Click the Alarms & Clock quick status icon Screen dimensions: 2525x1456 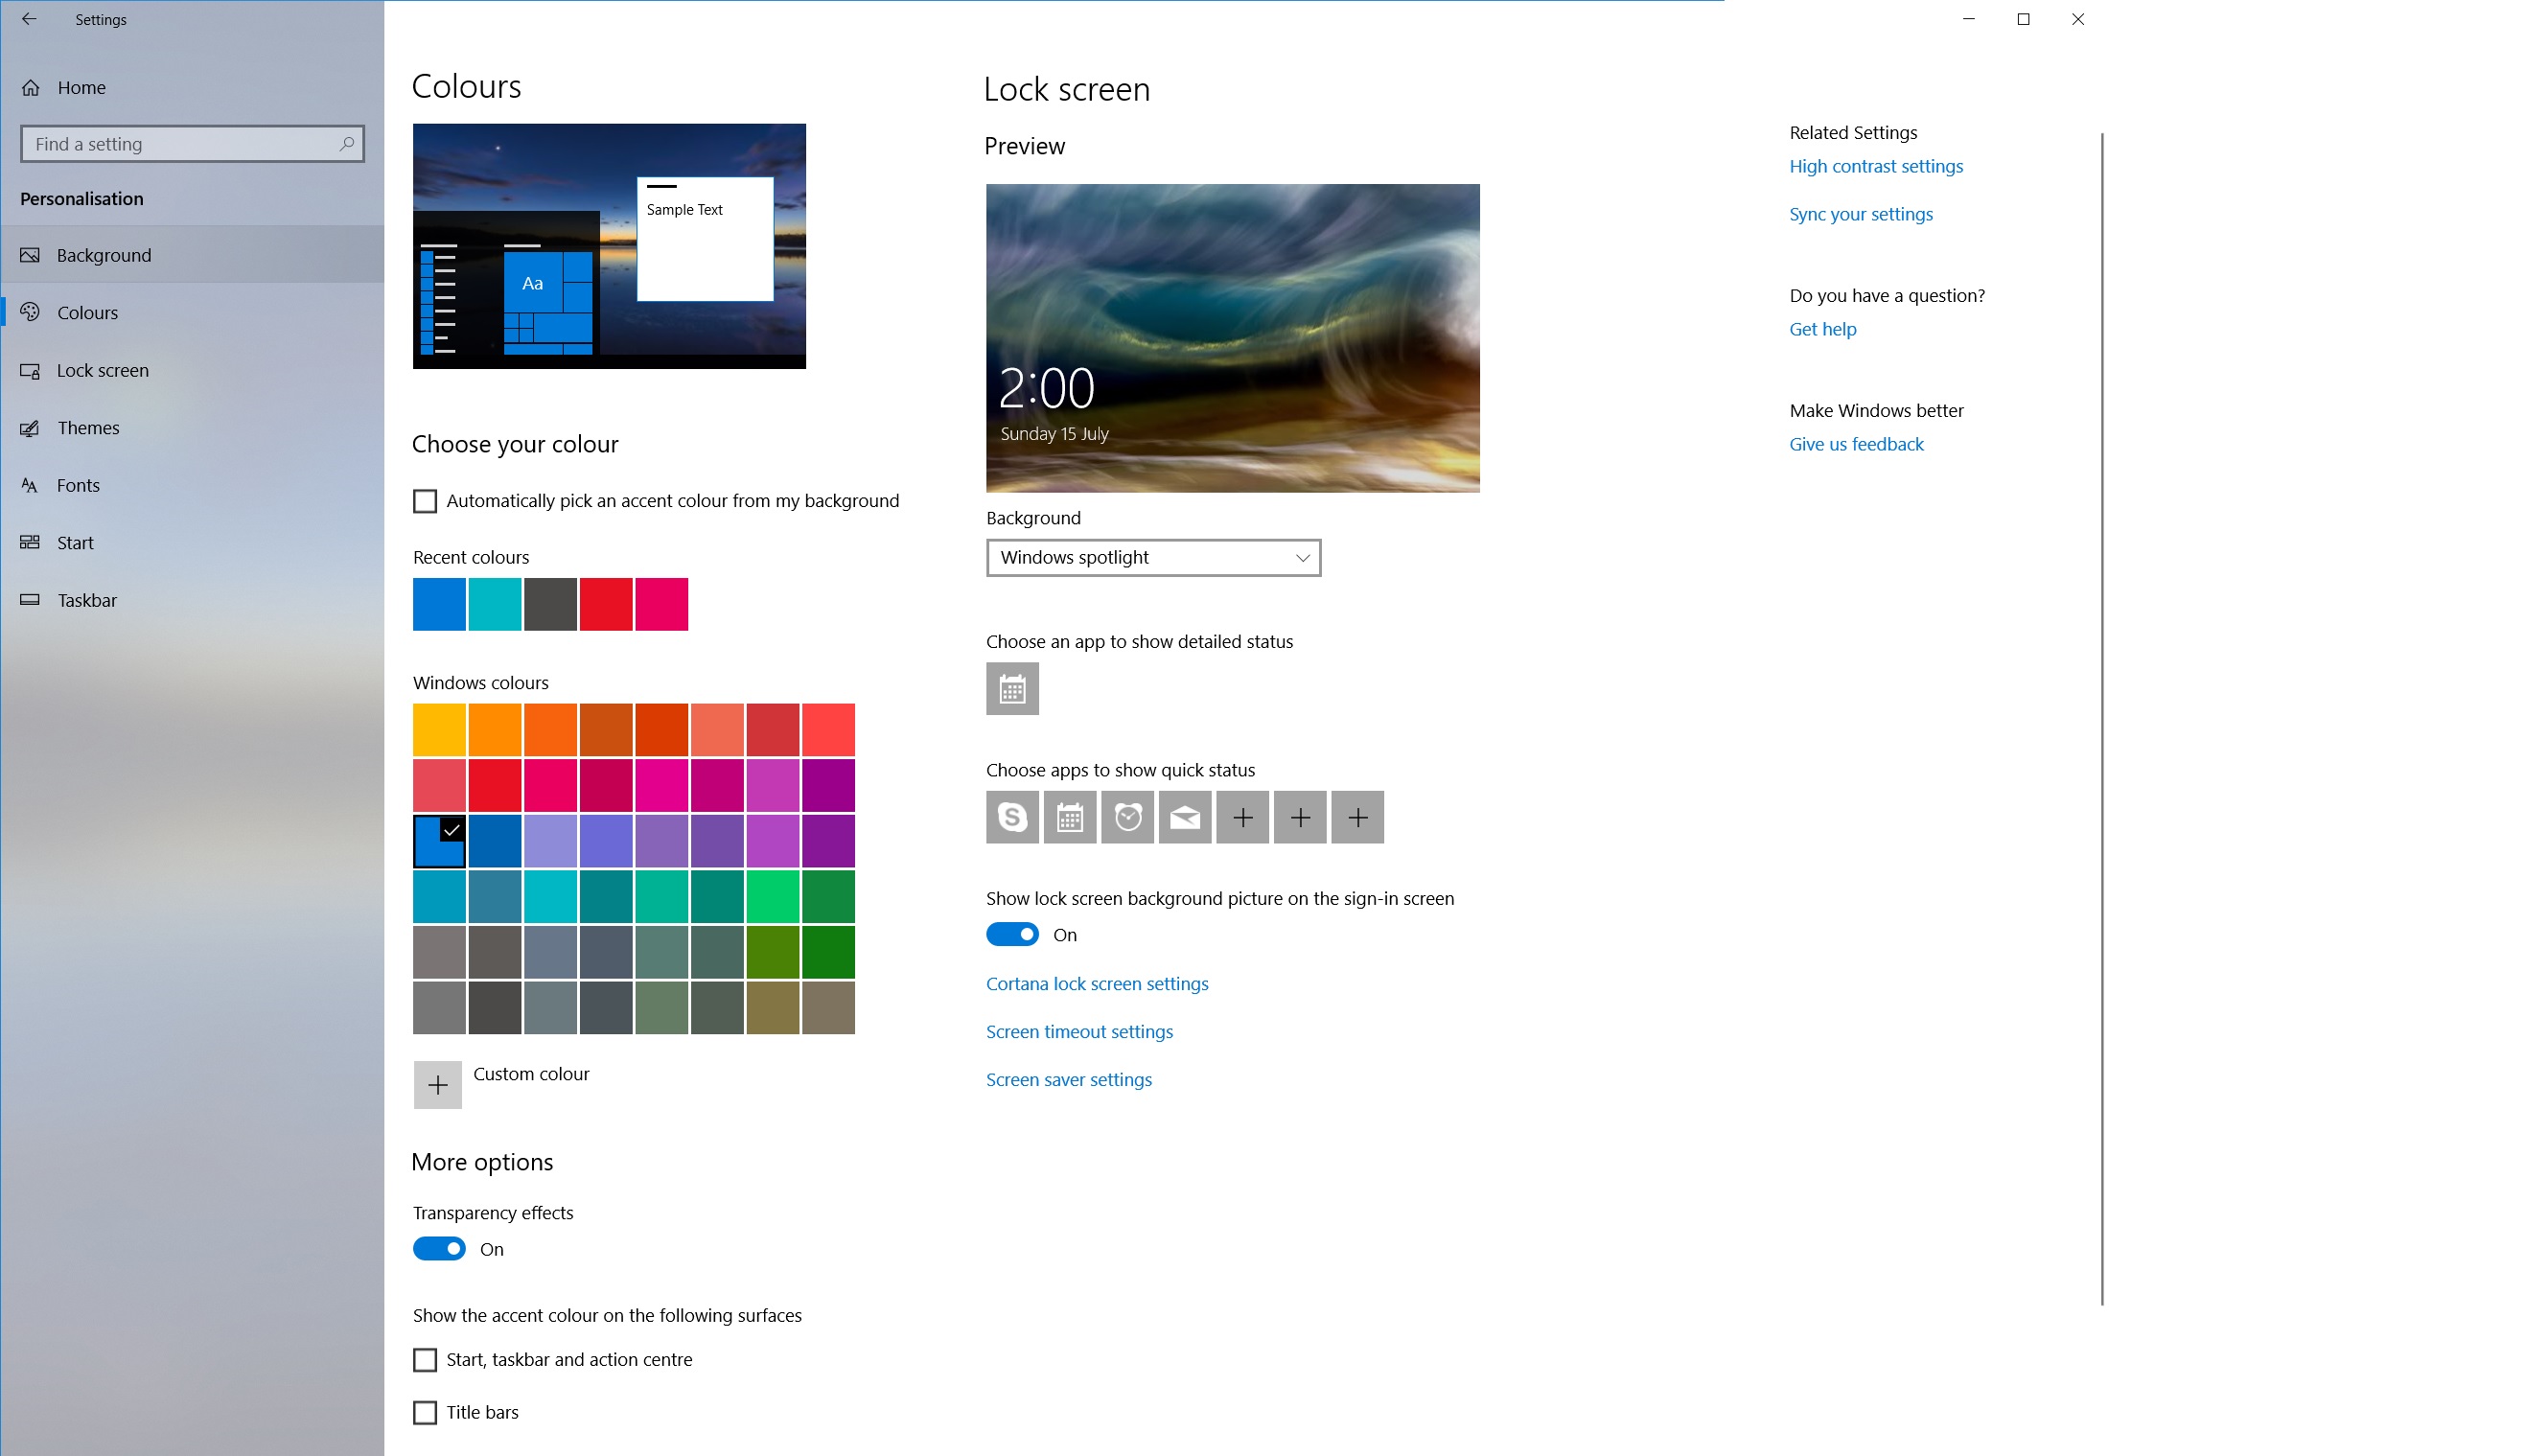click(x=1128, y=818)
